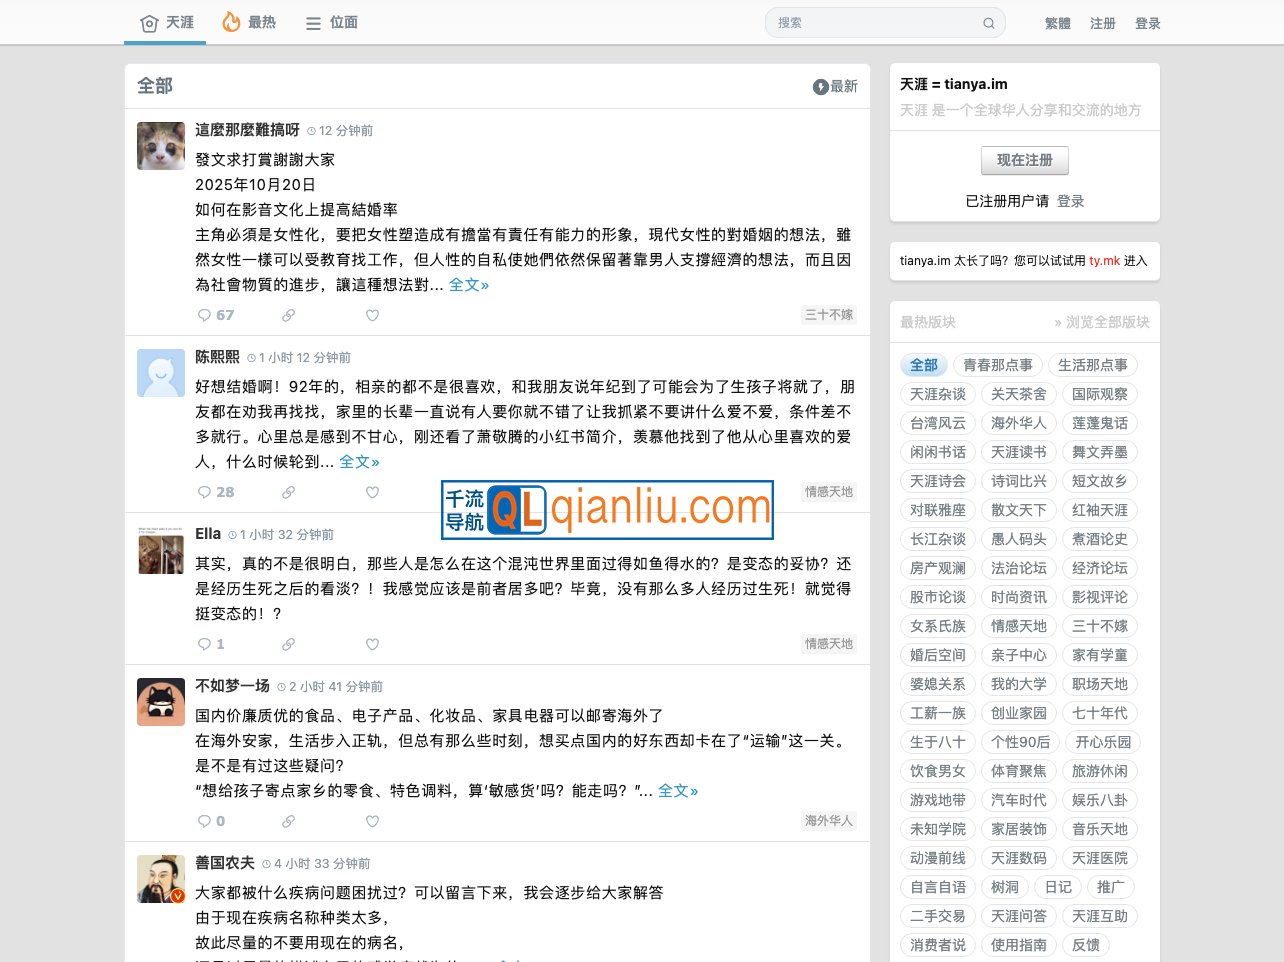Like the post by 這麼那麼難搞呀
1284x962 pixels.
[372, 315]
